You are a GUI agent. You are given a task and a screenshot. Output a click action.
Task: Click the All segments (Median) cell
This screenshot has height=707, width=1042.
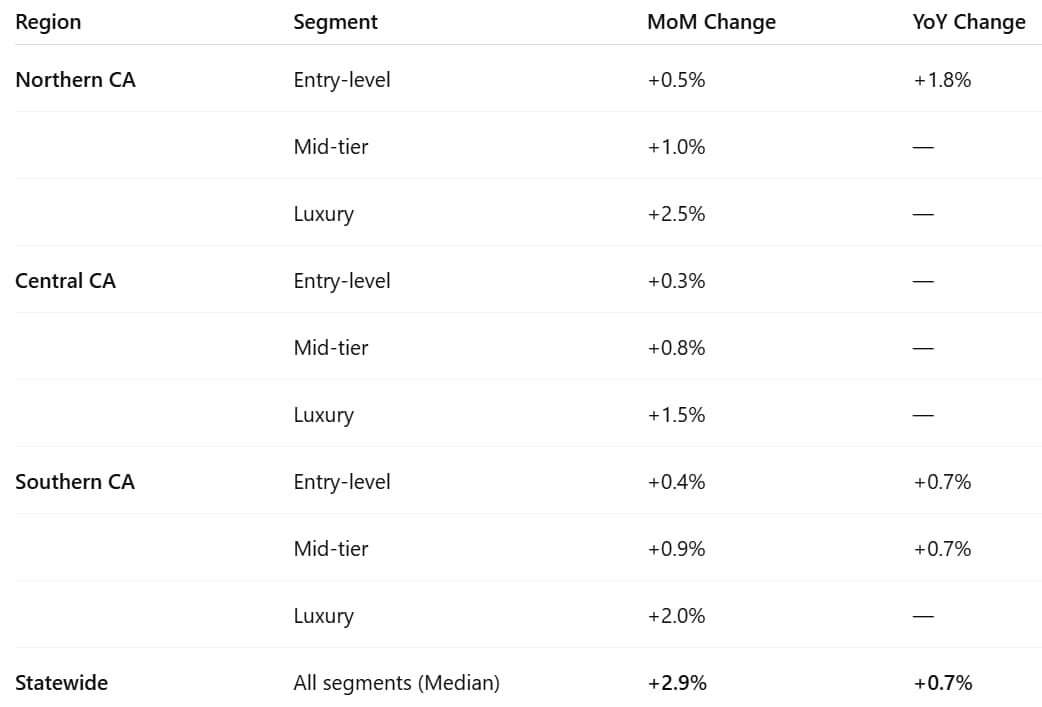397,683
